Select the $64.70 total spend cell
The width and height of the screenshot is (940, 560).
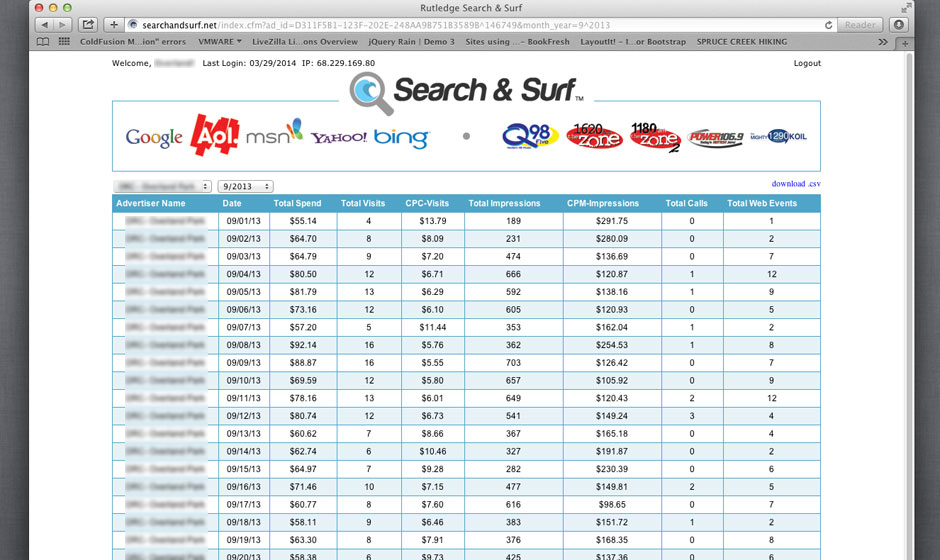pyautogui.click(x=303, y=239)
